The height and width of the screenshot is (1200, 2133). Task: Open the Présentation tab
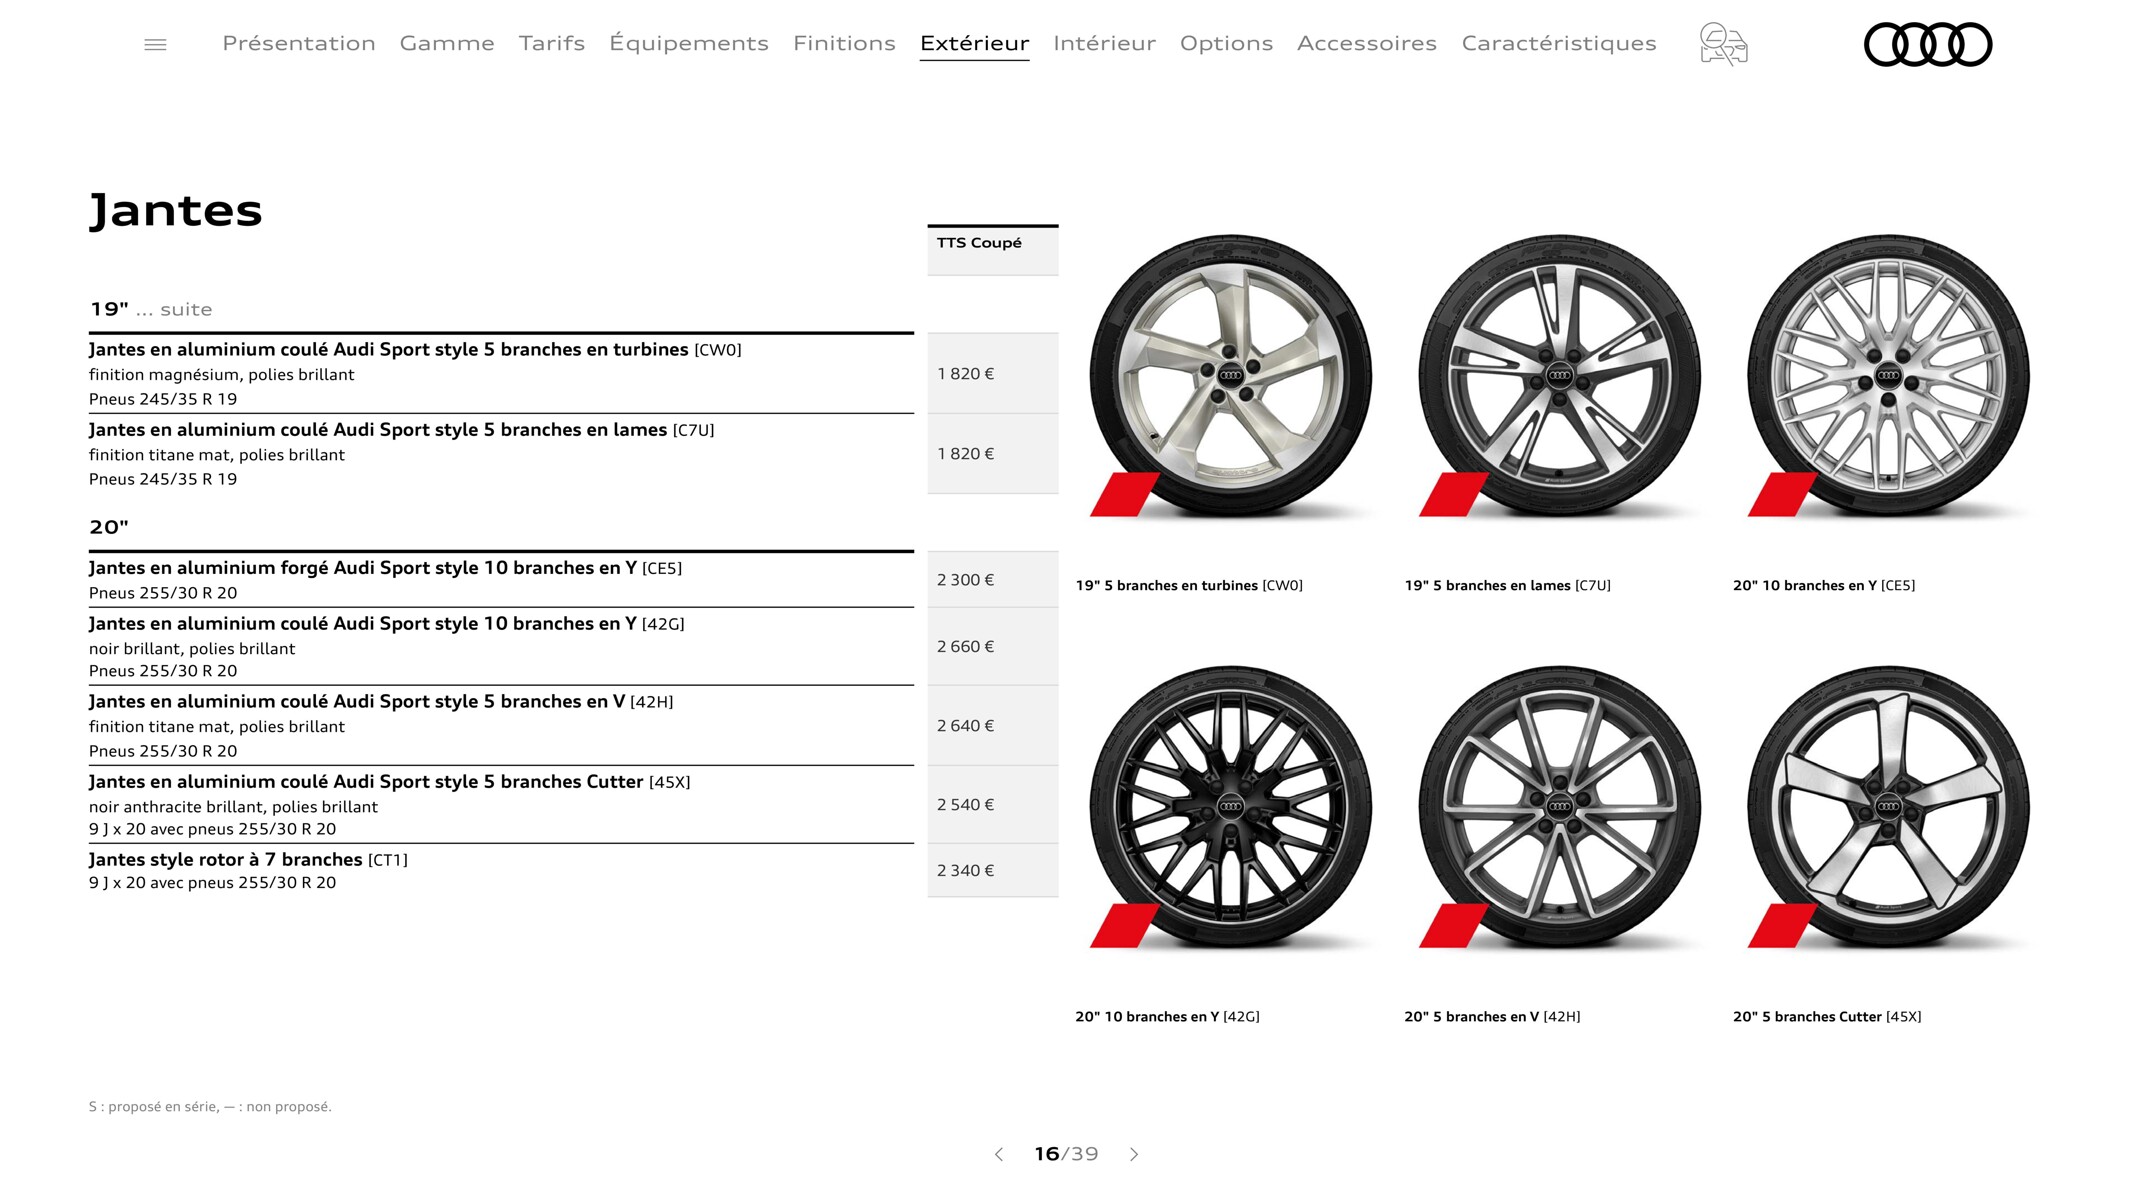tap(299, 43)
